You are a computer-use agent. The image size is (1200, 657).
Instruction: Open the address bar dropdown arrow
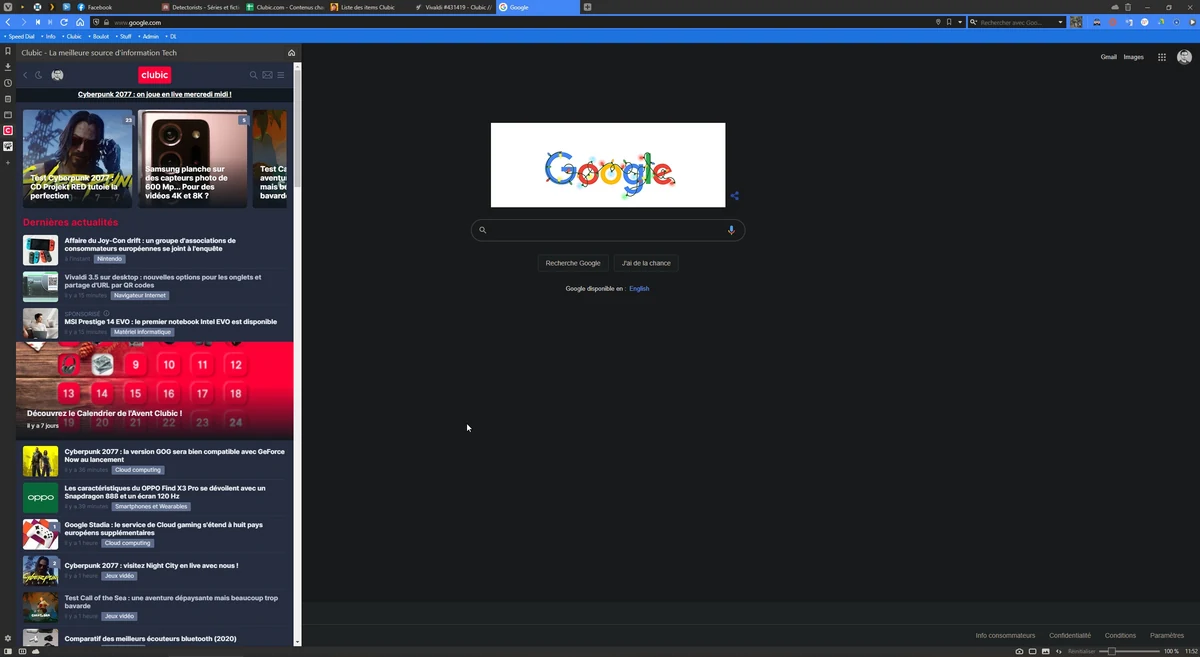point(960,22)
